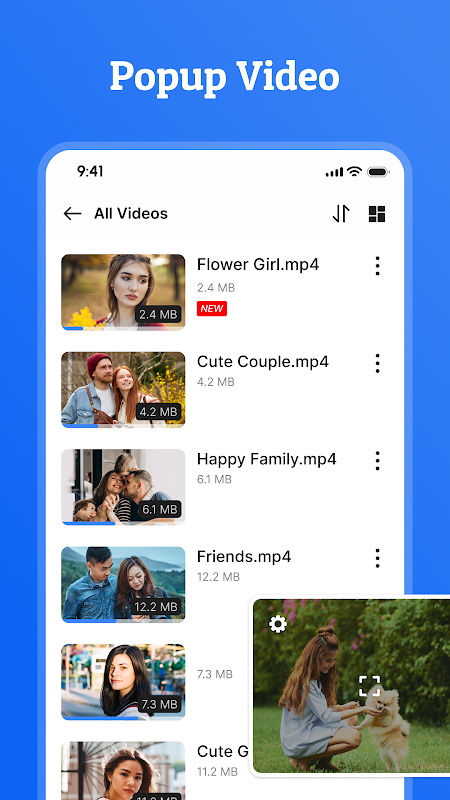Open Friends video thumbnail
The height and width of the screenshot is (800, 450).
[123, 585]
